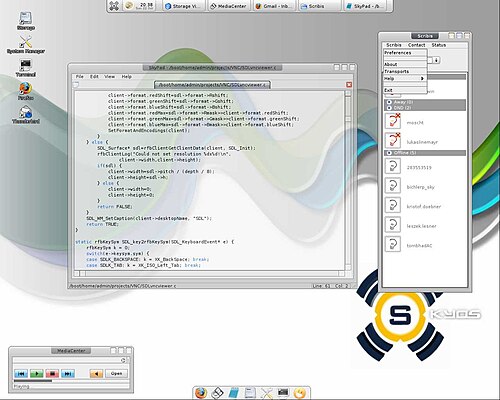Open the Terminal desktop icon
The width and height of the screenshot is (500, 400).
[25, 68]
